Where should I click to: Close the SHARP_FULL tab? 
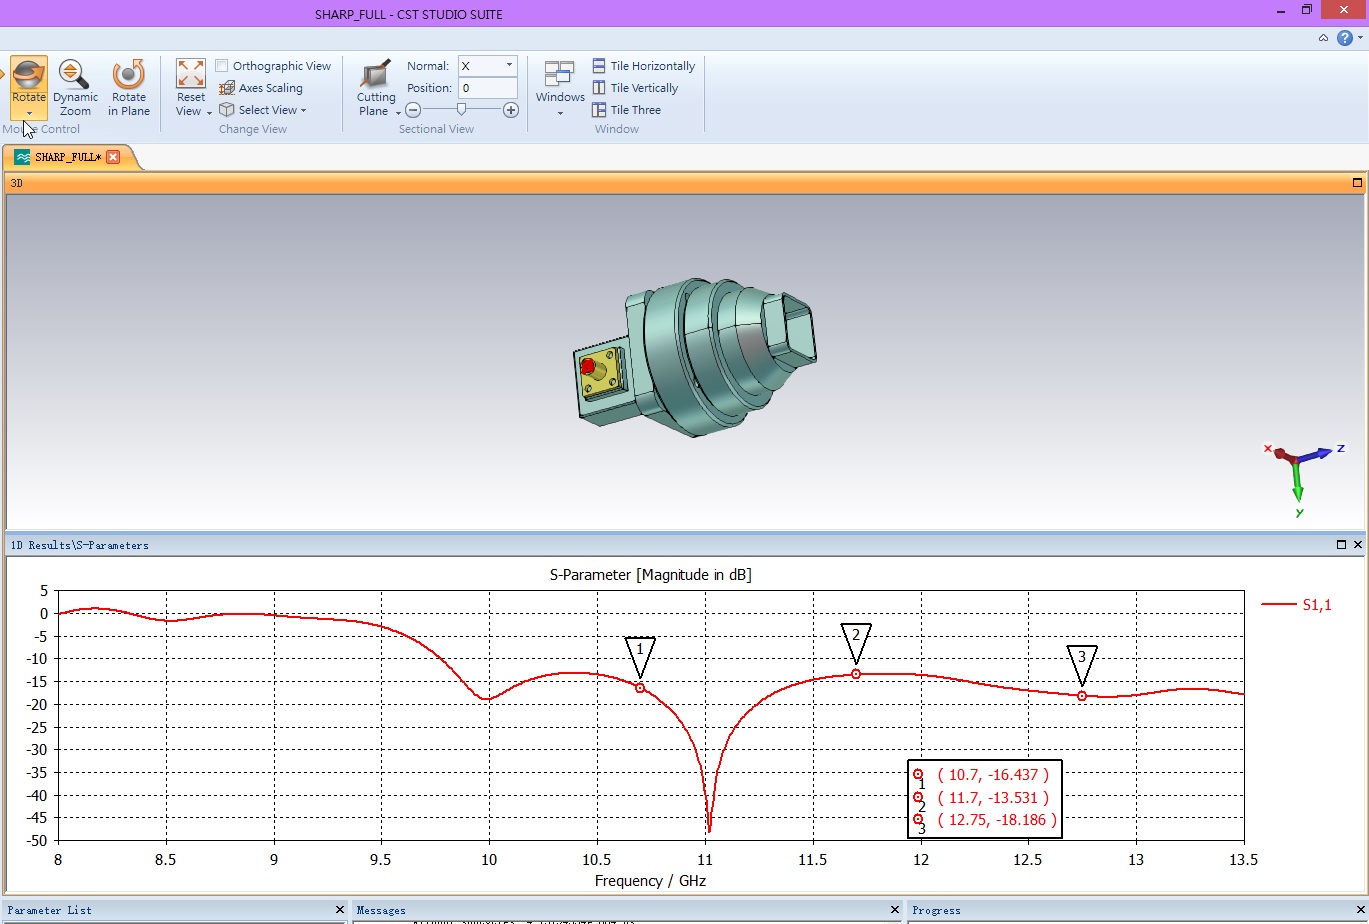click(x=113, y=157)
